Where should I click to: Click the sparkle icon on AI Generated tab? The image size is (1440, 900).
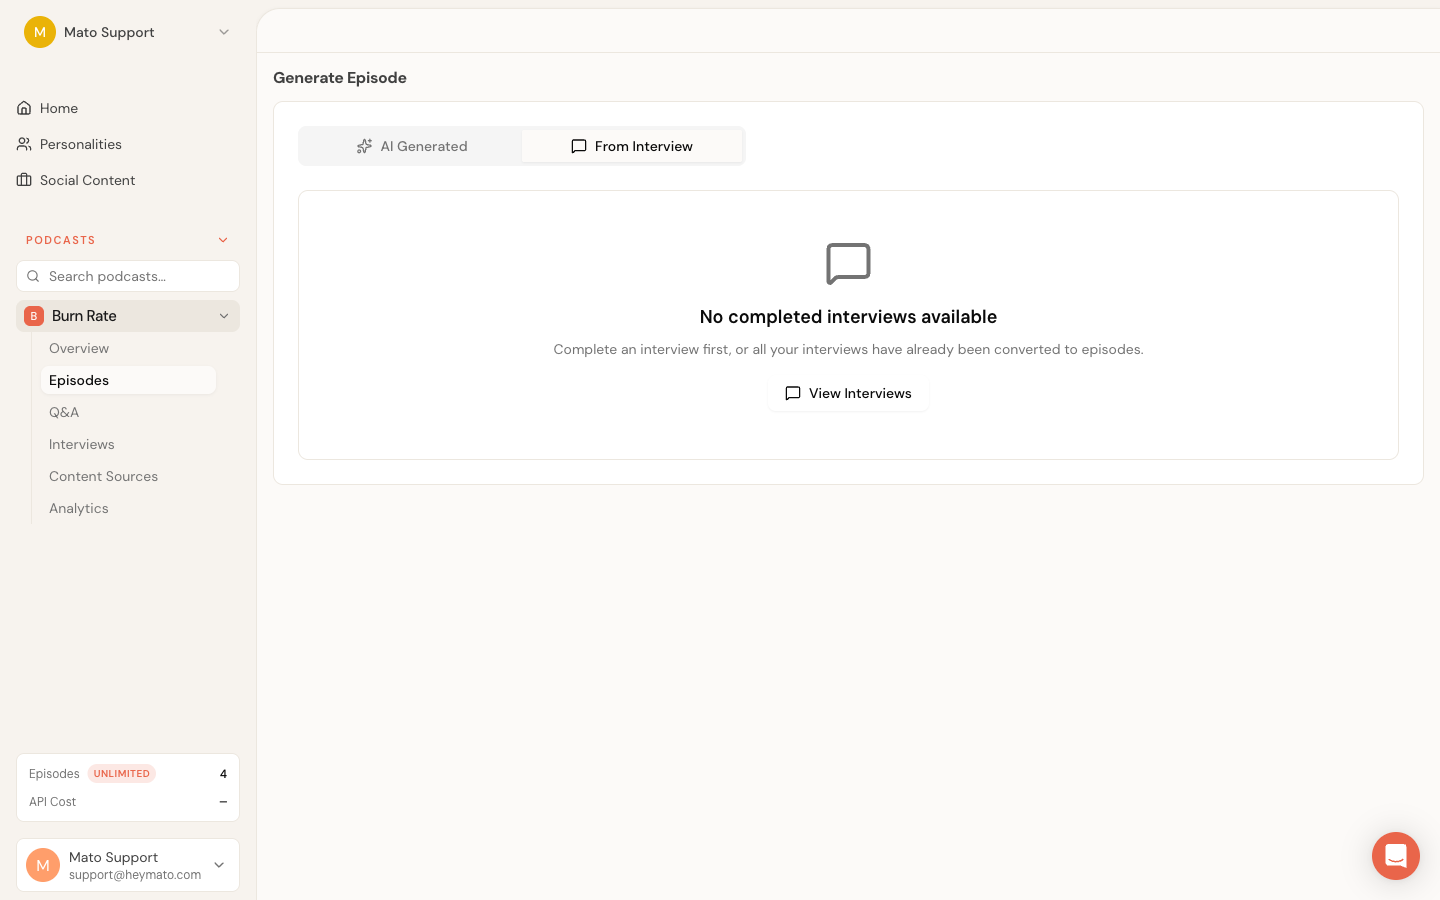(x=364, y=146)
